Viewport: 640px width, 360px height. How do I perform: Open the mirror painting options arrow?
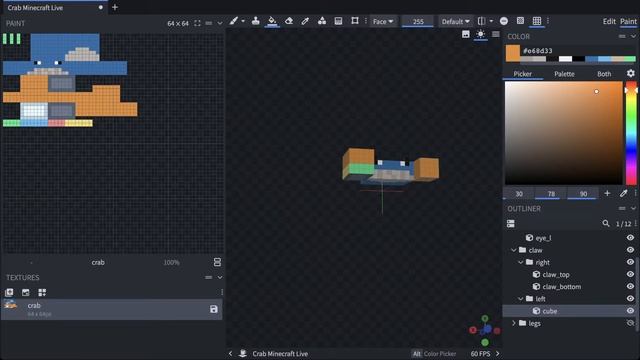(x=491, y=21)
